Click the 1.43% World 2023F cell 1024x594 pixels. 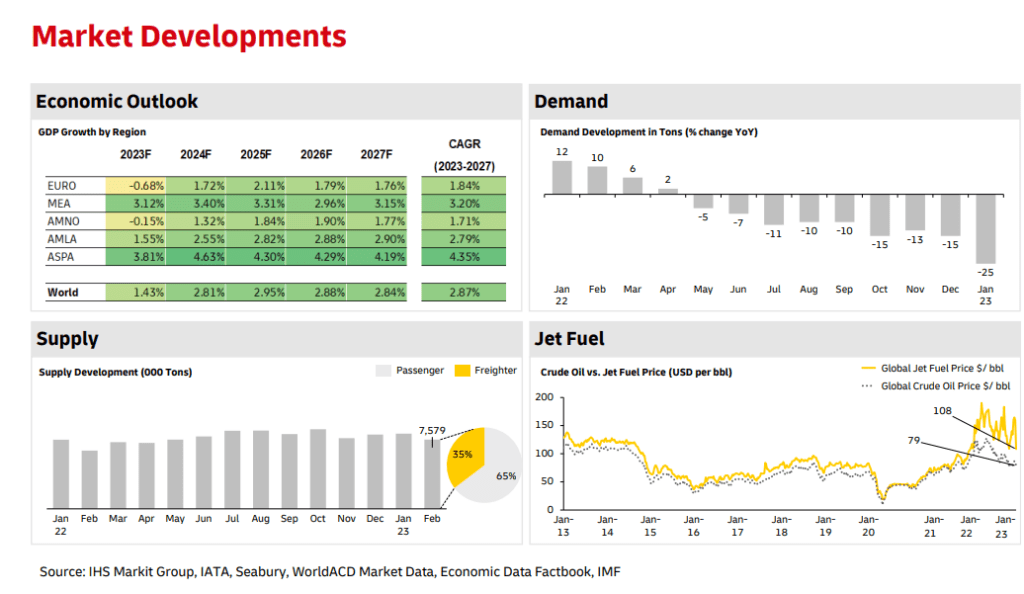point(136,292)
